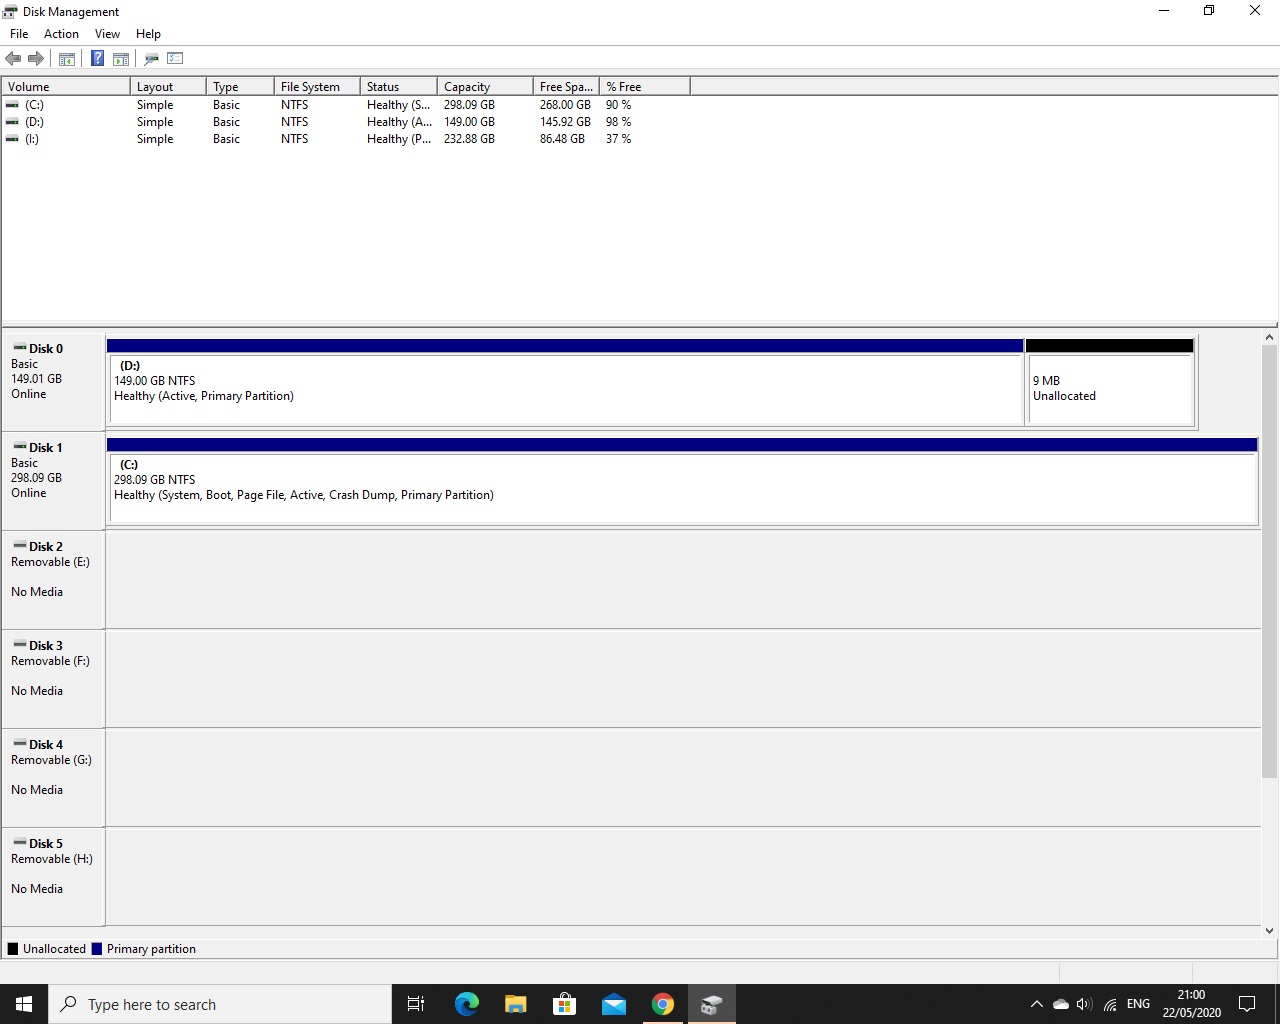Launch Microsoft Edge from the taskbar
Screen dimensions: 1280x1024
coord(466,1004)
